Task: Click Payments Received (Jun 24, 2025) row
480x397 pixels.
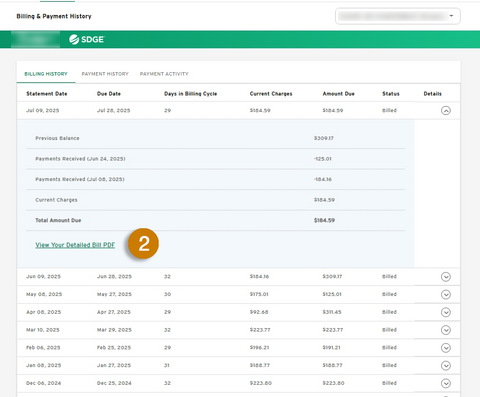Action: [x=215, y=159]
